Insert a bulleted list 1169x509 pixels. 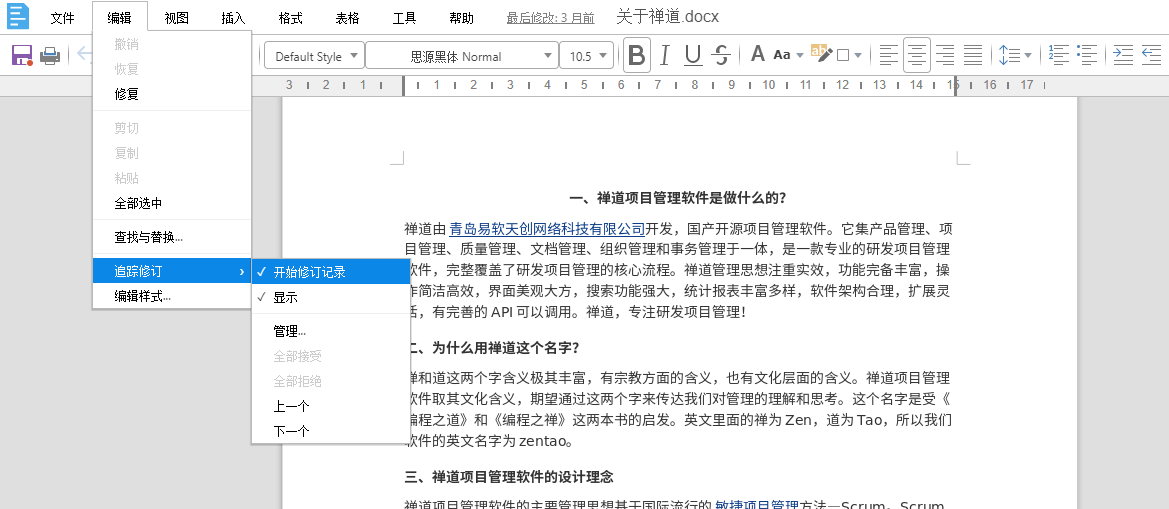(x=1088, y=54)
